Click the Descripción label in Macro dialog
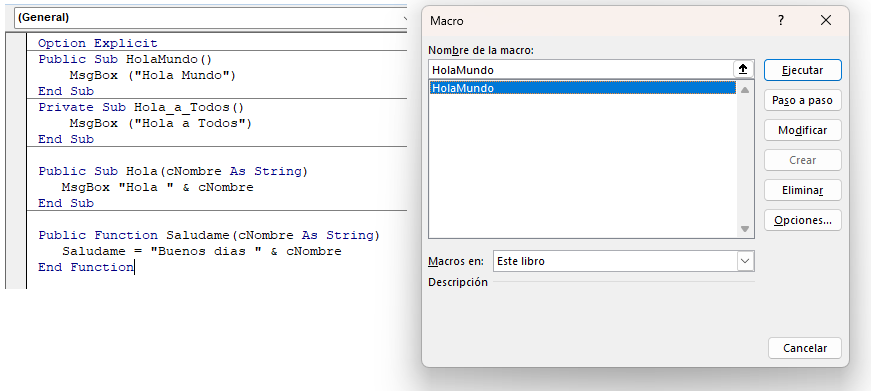871x391 pixels. [458, 282]
